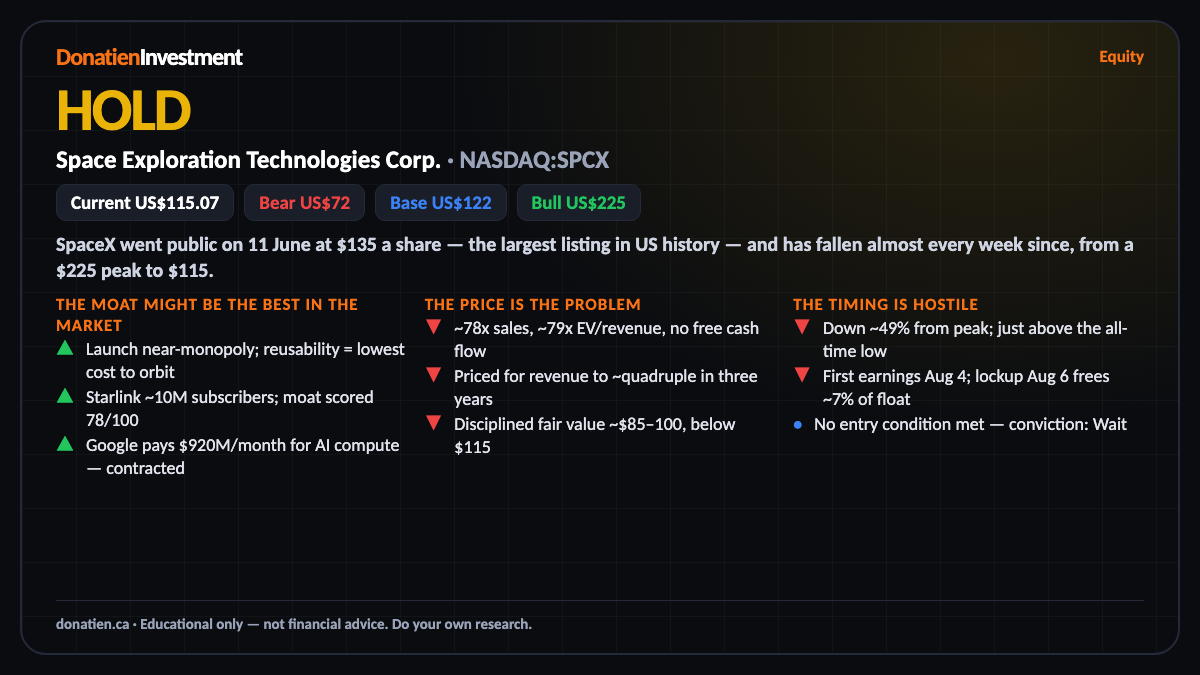1200x675 pixels.
Task: Open the donatien.ca footer link
Action: 92,624
